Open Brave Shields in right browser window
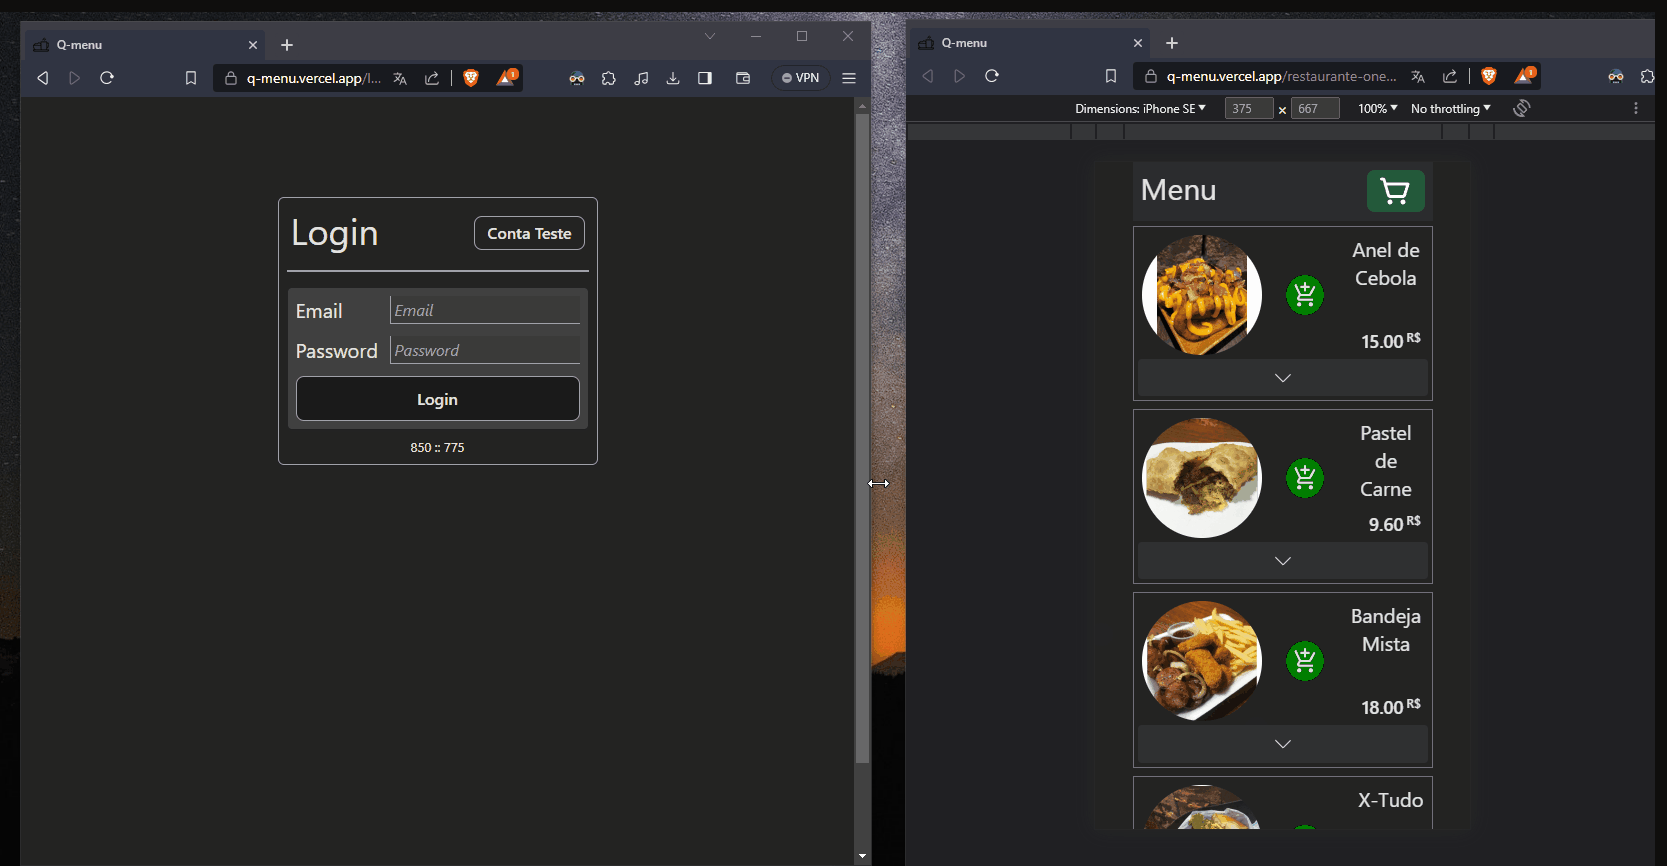Viewport: 1667px width, 866px height. coord(1489,76)
